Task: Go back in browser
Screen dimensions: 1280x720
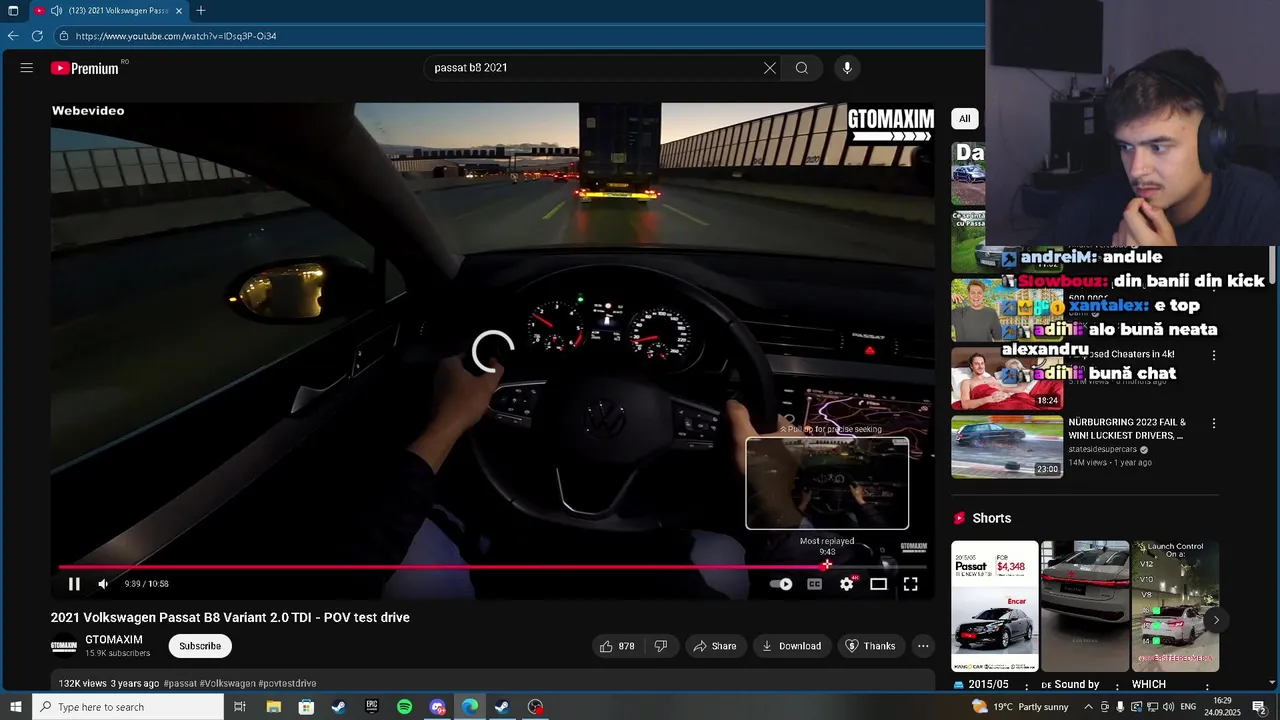Action: coord(13,36)
